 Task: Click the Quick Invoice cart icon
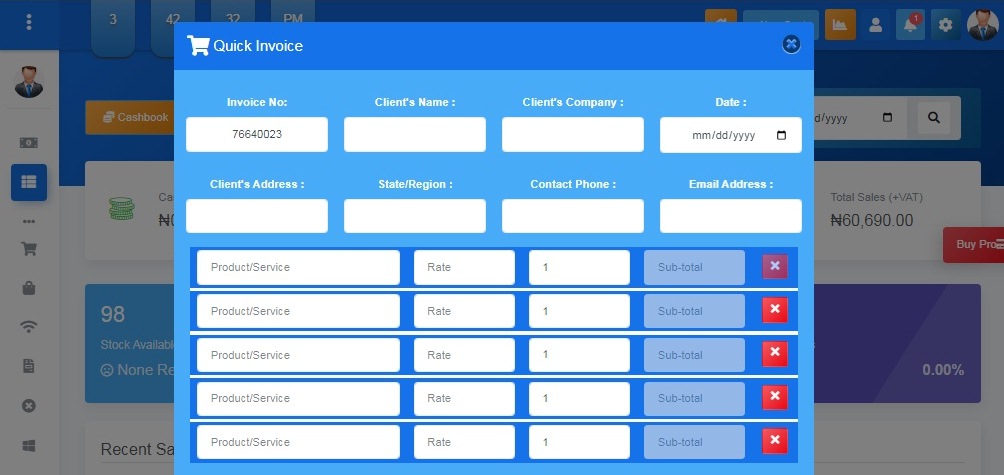point(198,45)
